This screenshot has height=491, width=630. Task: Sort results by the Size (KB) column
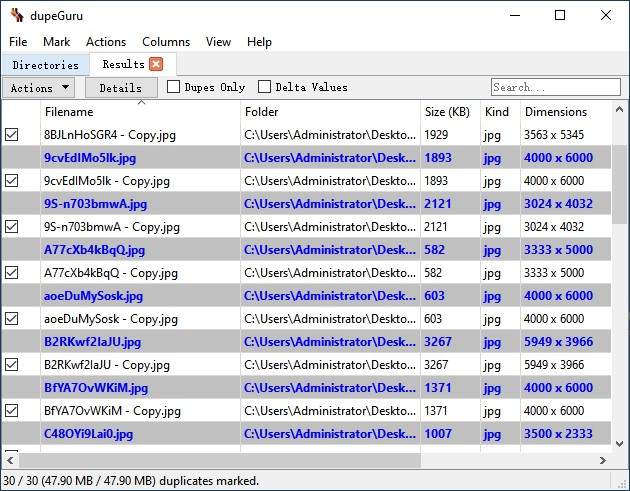point(448,112)
